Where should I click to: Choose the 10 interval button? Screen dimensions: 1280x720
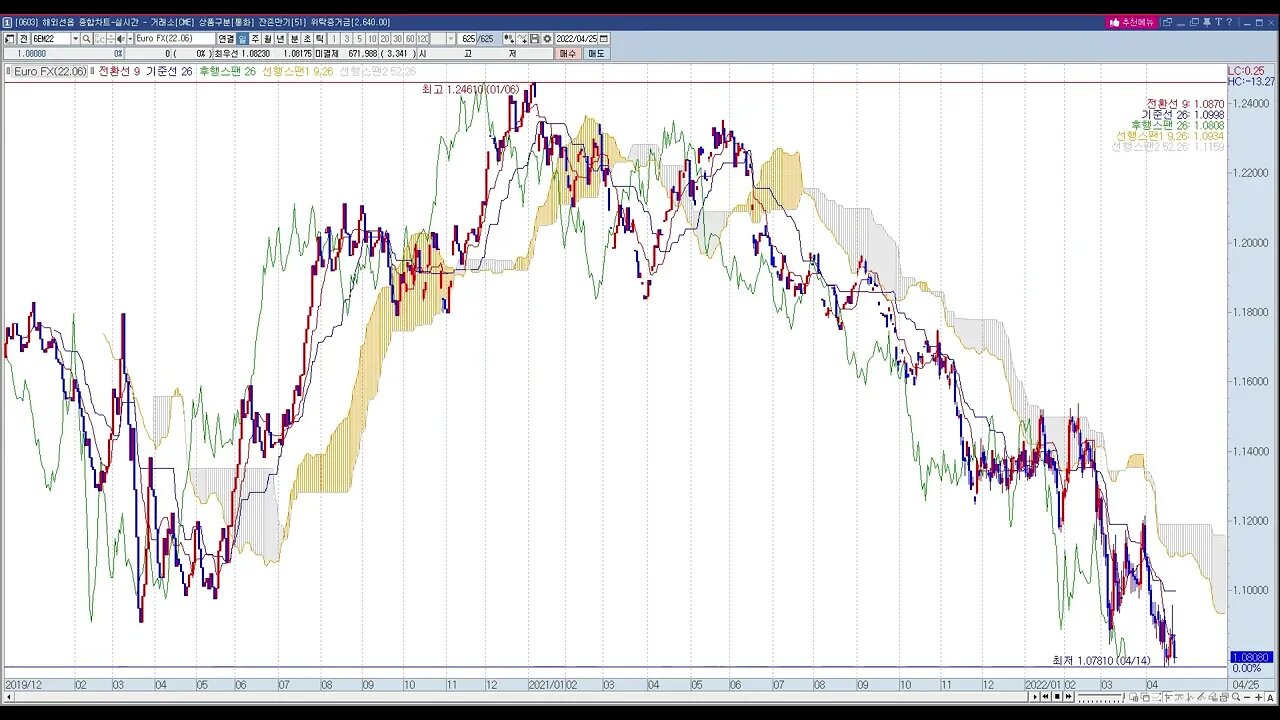(x=372, y=39)
